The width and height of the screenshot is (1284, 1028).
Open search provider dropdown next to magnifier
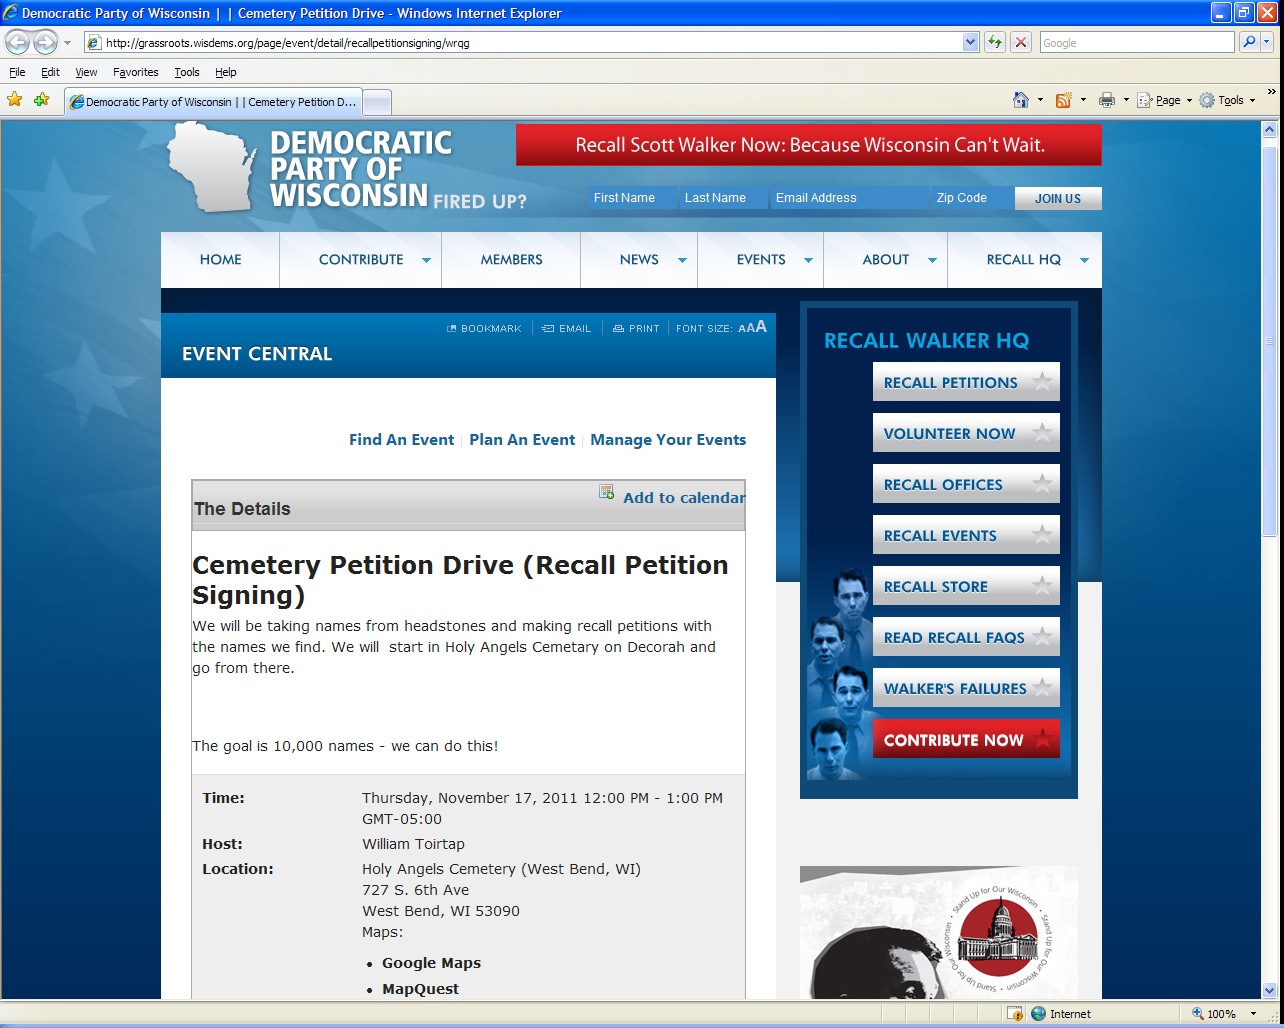(1267, 43)
